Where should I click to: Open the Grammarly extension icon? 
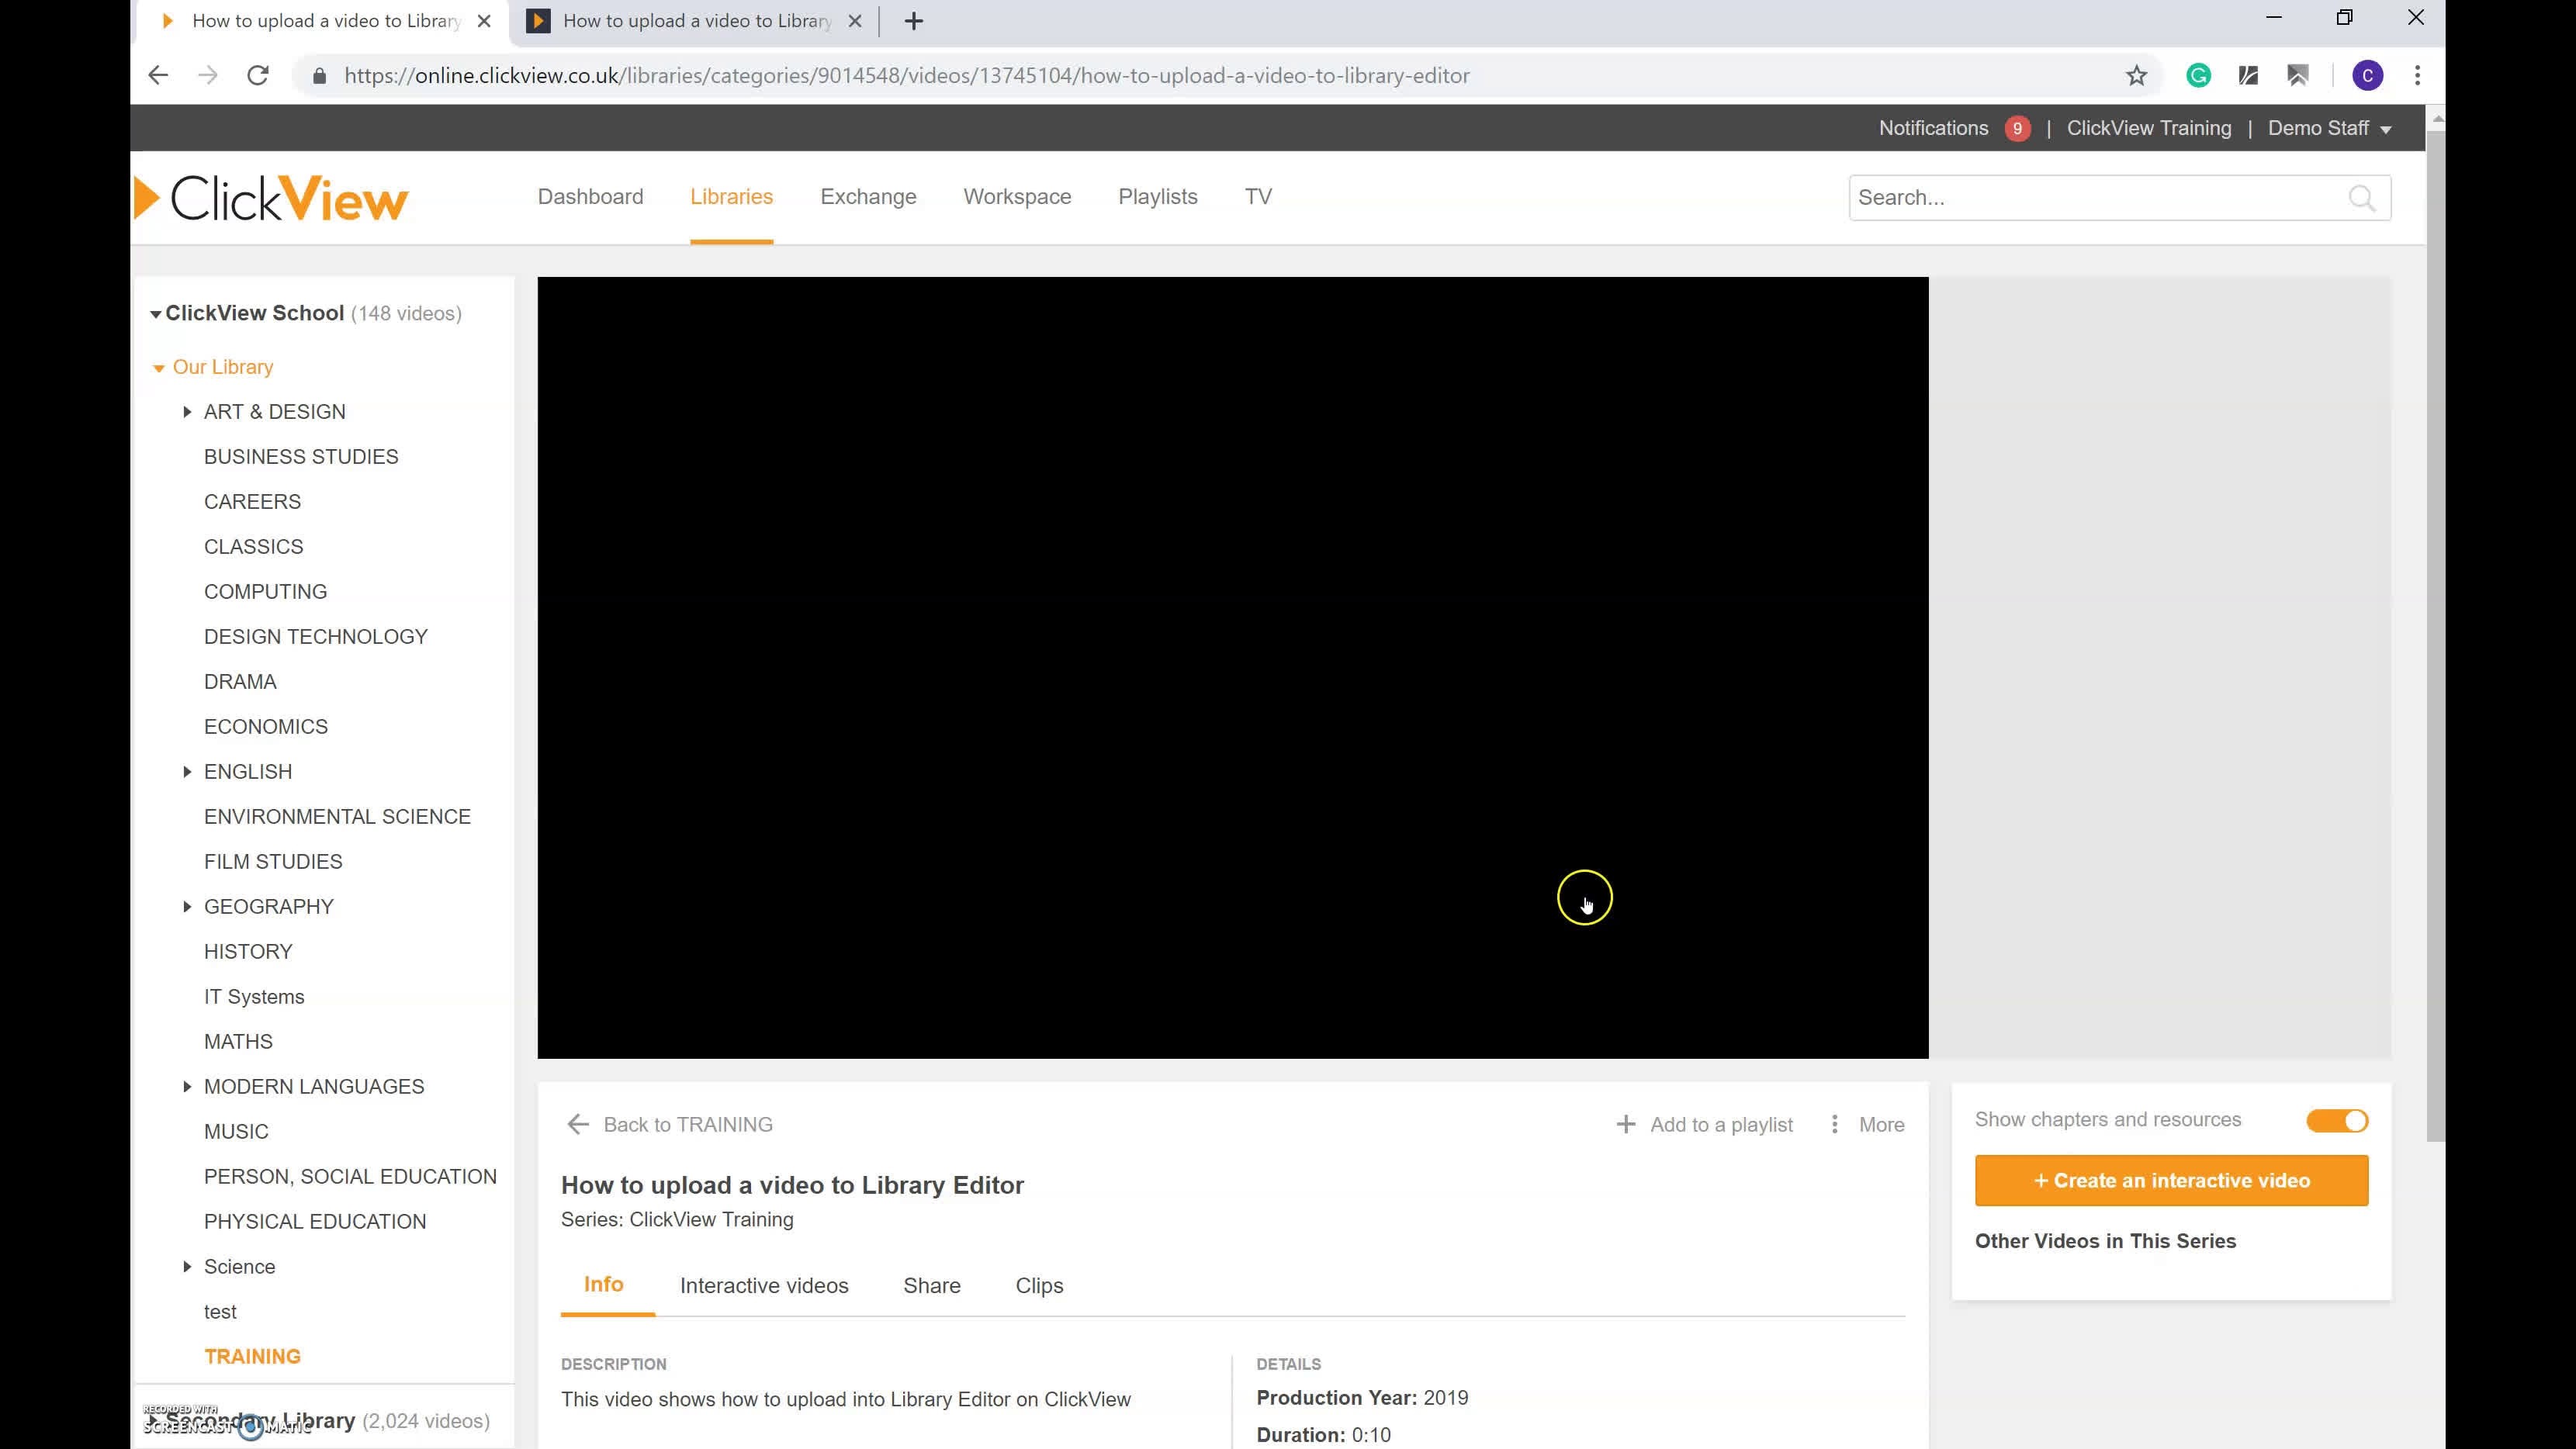click(2199, 75)
